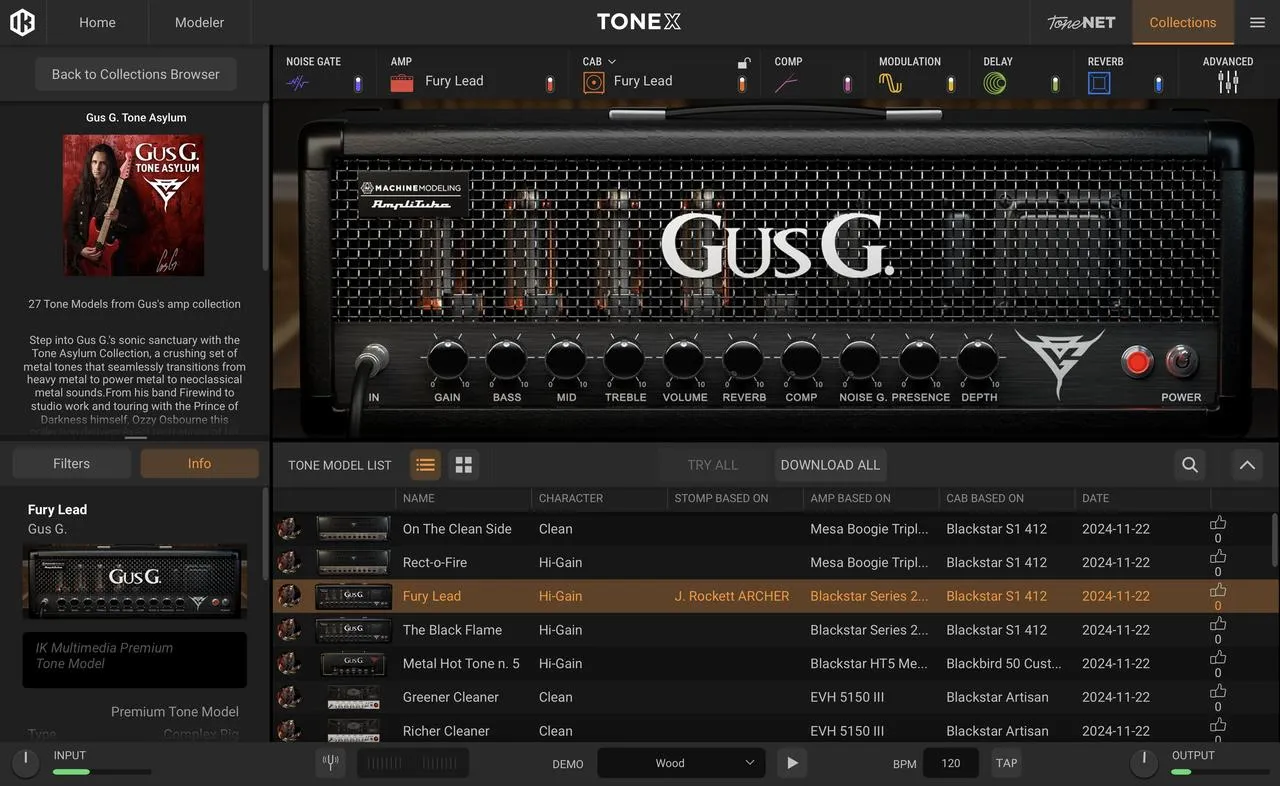This screenshot has height=786, width=1280.
Task: Toggle the Reverb power LED switch
Action: pos(1158,84)
